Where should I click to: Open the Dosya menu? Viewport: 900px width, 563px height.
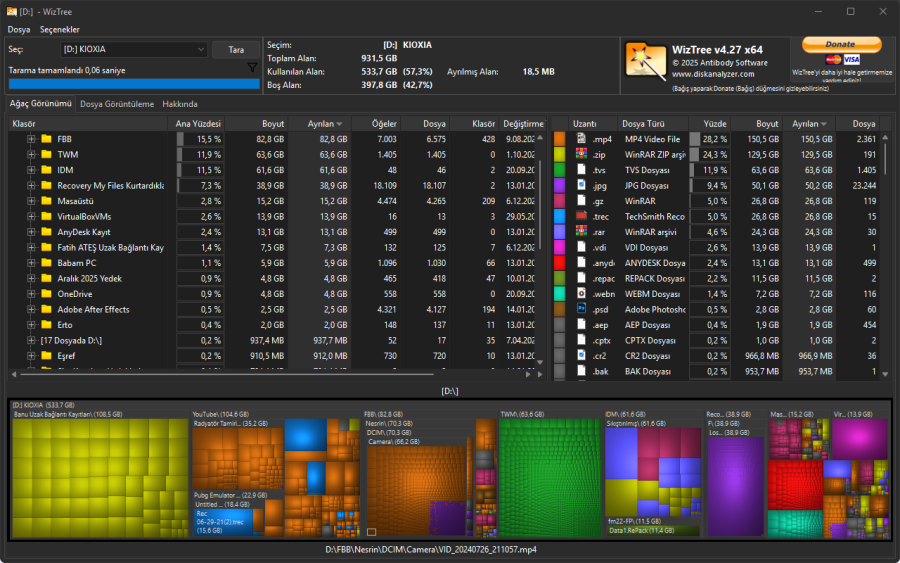pyautogui.click(x=19, y=30)
